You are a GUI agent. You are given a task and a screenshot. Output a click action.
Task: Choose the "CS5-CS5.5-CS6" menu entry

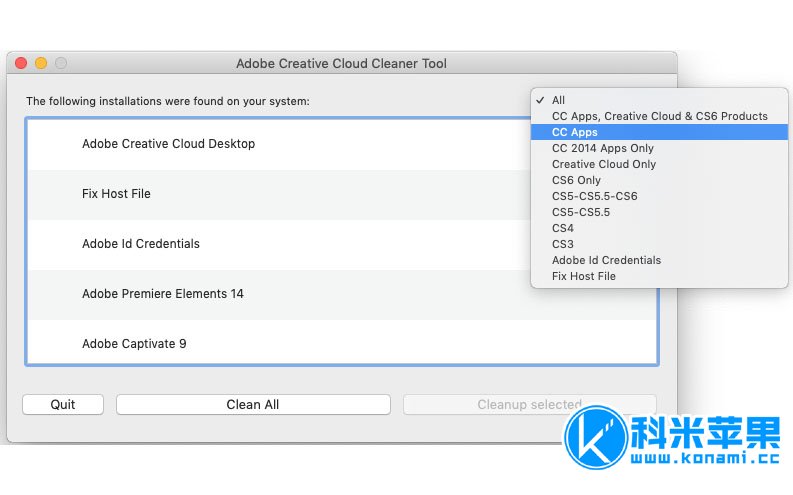pos(659,196)
